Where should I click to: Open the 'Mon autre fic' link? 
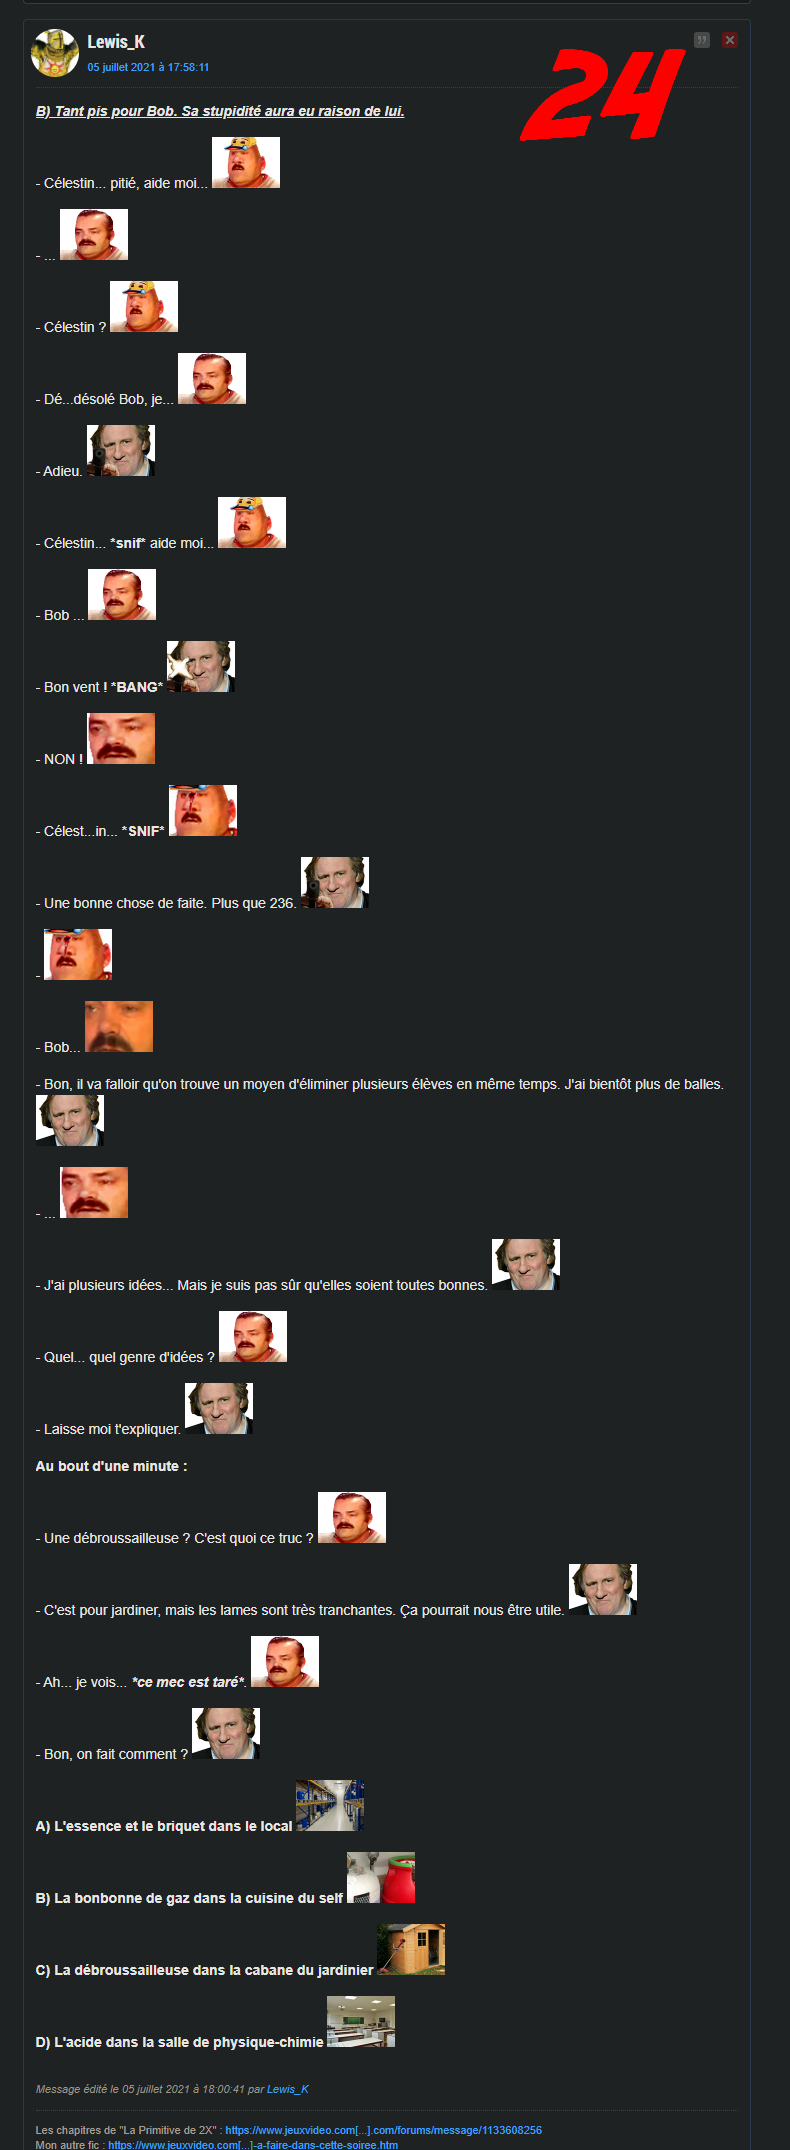click(253, 2145)
